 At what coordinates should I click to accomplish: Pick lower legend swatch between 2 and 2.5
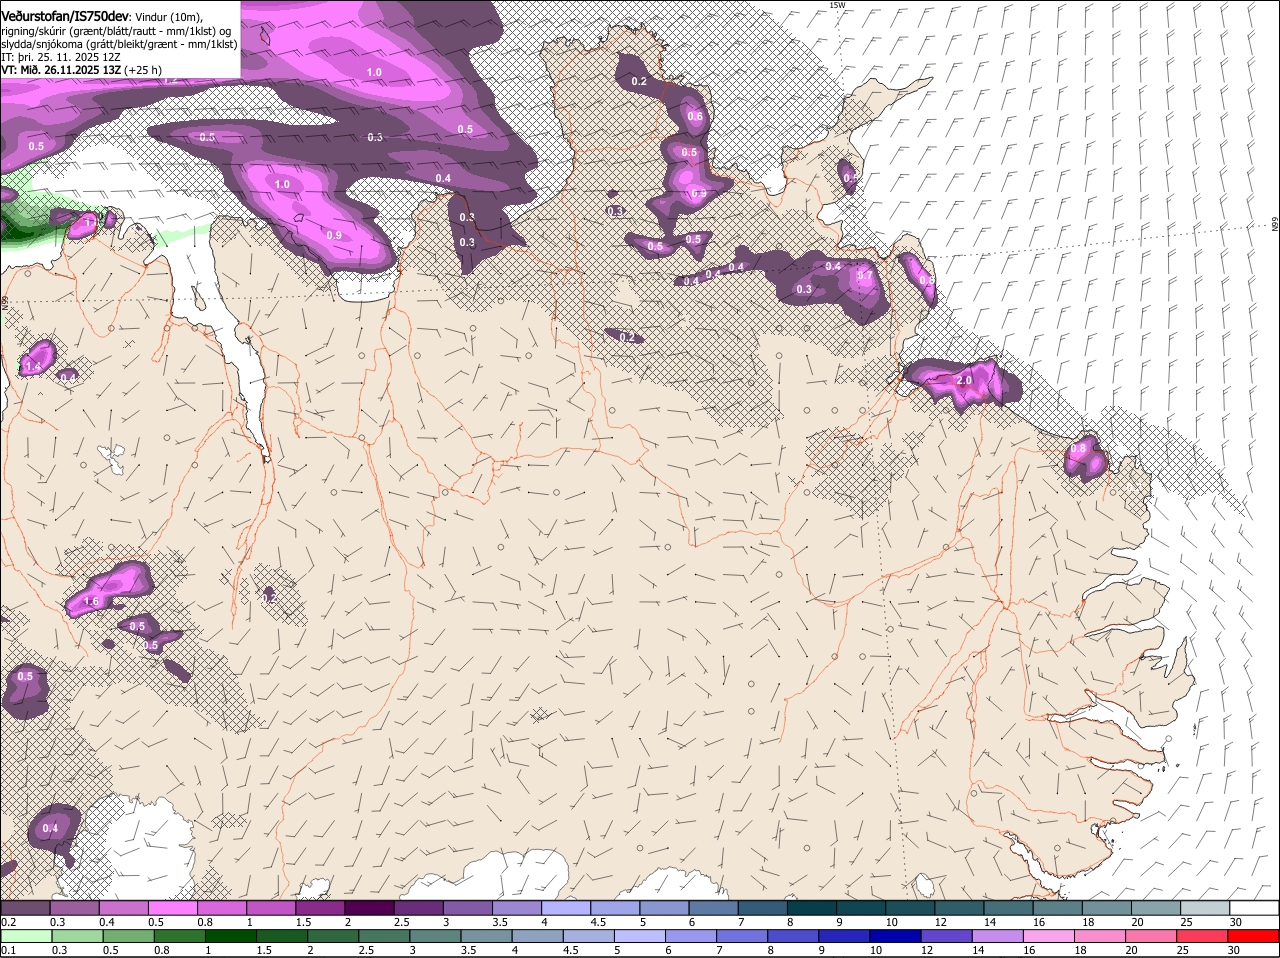coord(332,935)
